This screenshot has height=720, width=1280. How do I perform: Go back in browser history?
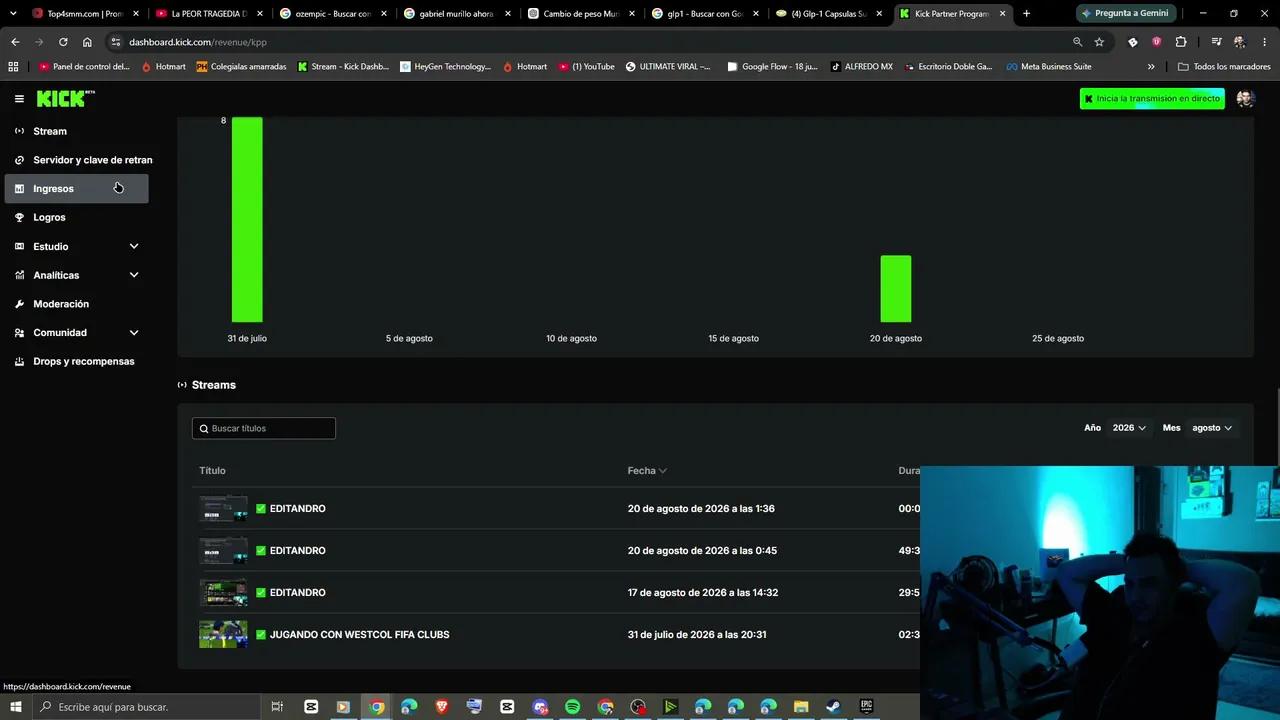15,42
